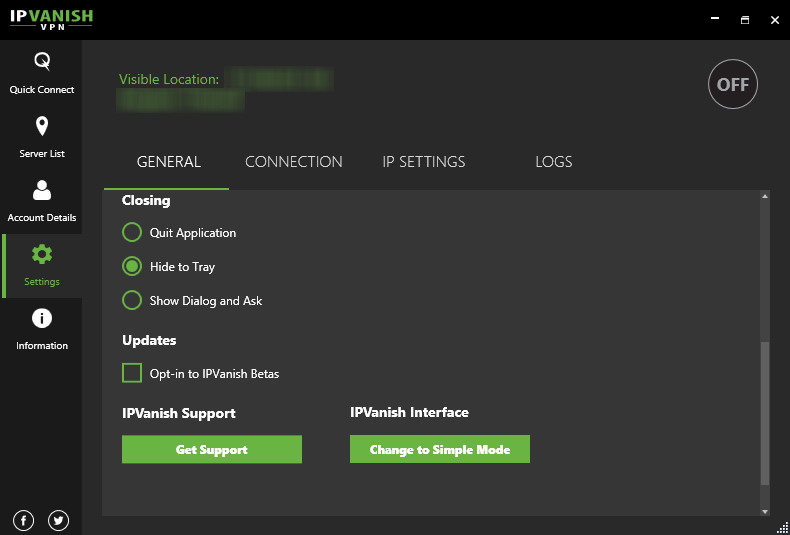Click the settings scrollbar down arrow
Screen dimensions: 790x535
click(x=765, y=511)
